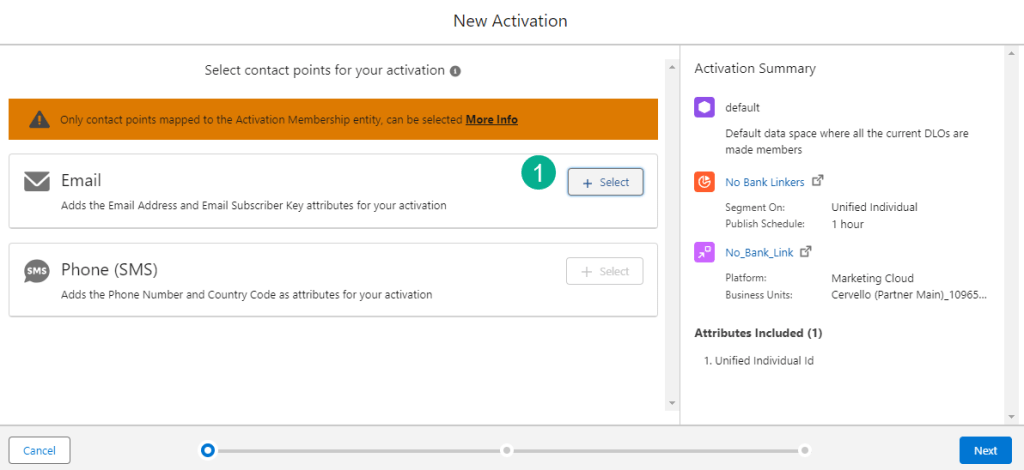The width and height of the screenshot is (1024, 470).
Task: Open external link icon next to No_Bank_Link
Action: [x=806, y=252]
